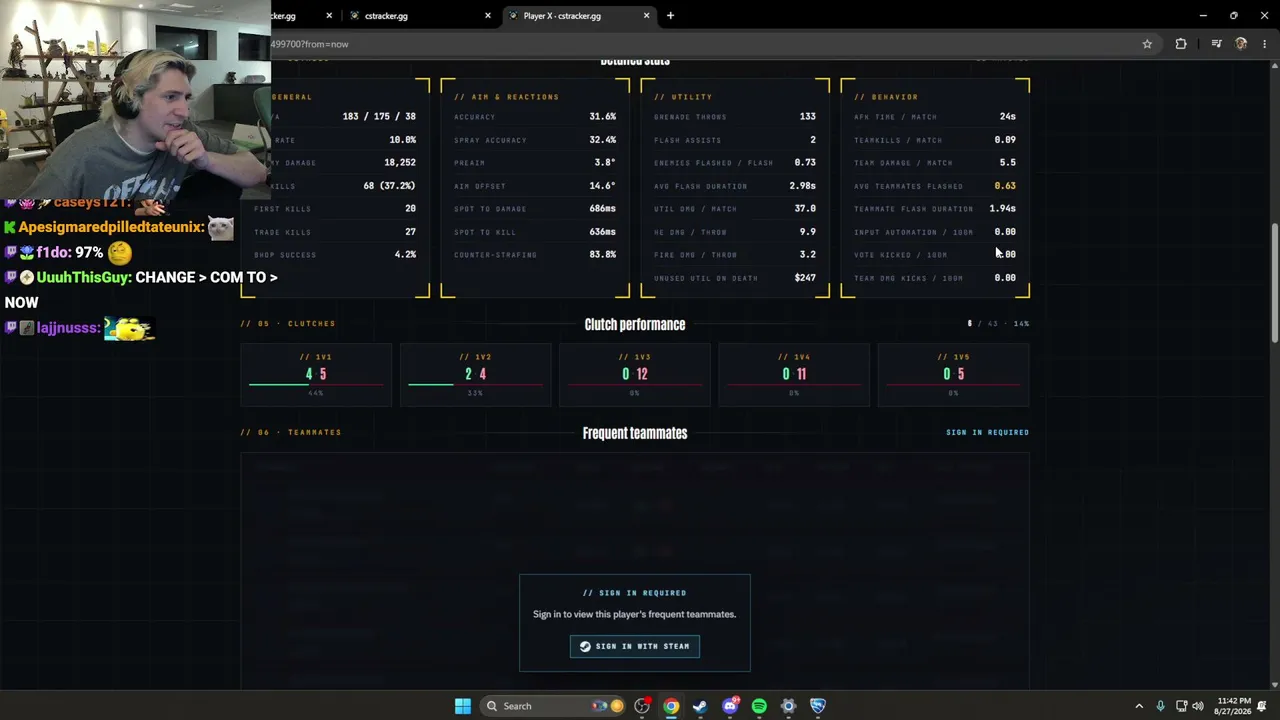The height and width of the screenshot is (720, 1280).
Task: Click the Clutch performance heading
Action: pos(635,324)
